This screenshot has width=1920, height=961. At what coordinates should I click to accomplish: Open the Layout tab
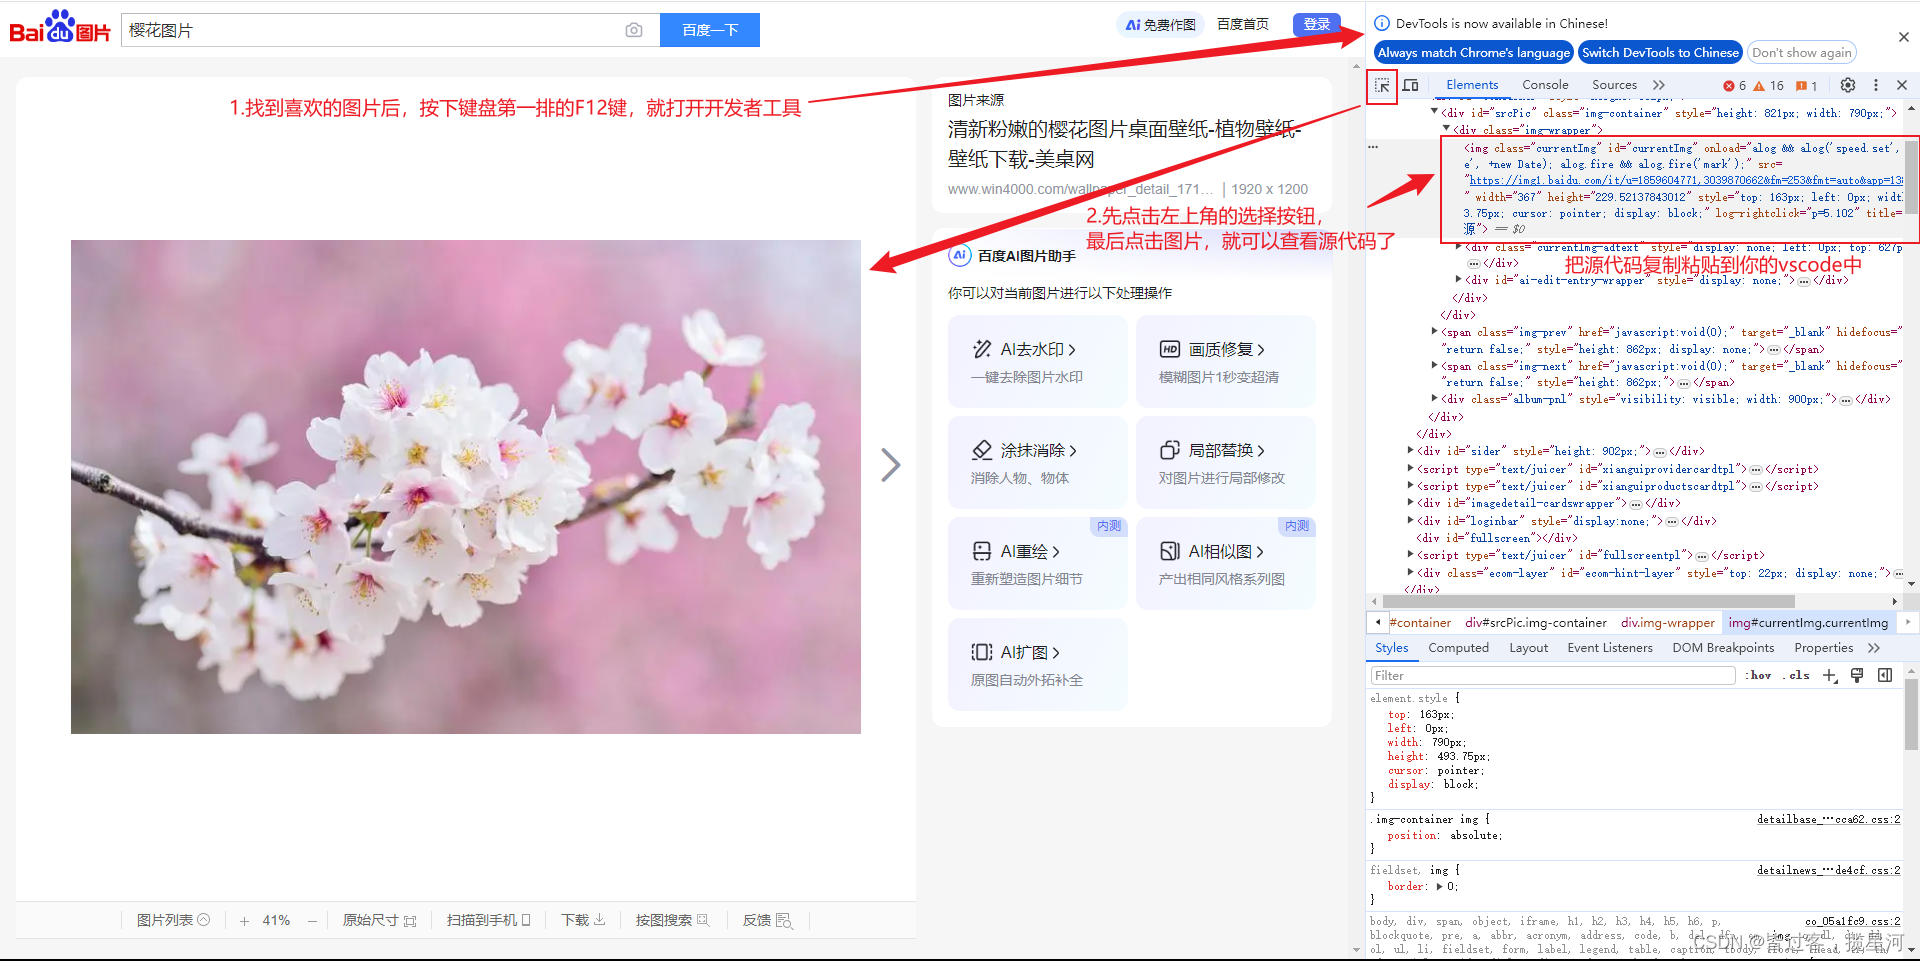tap(1528, 648)
